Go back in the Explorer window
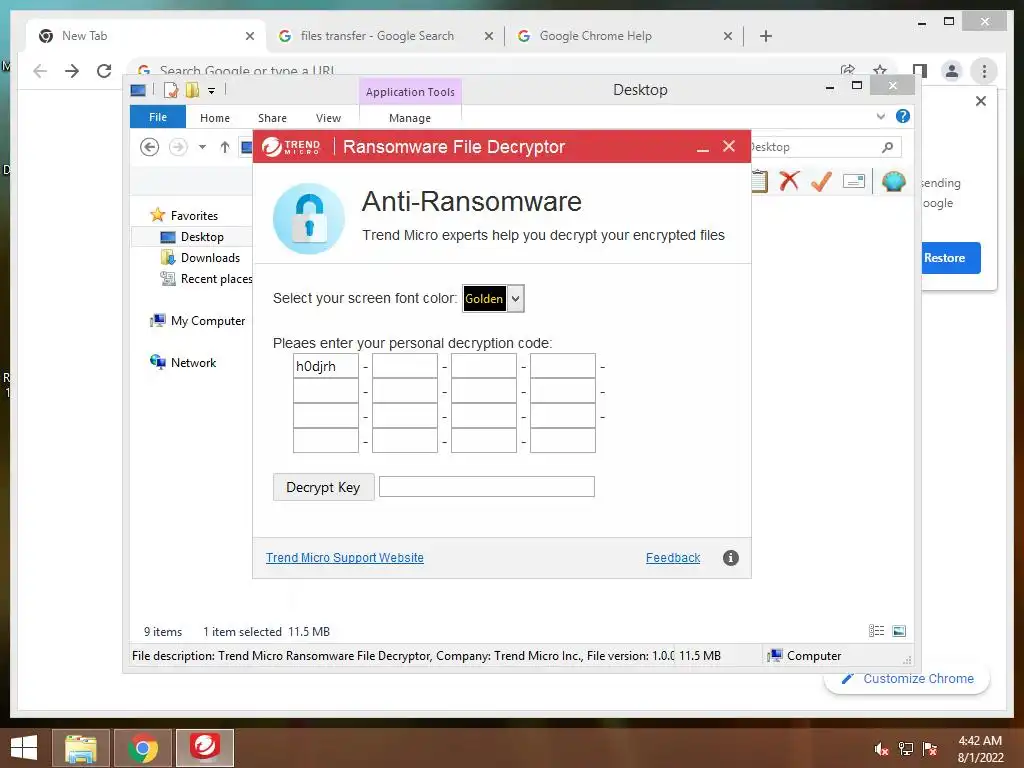Image resolution: width=1024 pixels, height=768 pixels. pos(150,148)
